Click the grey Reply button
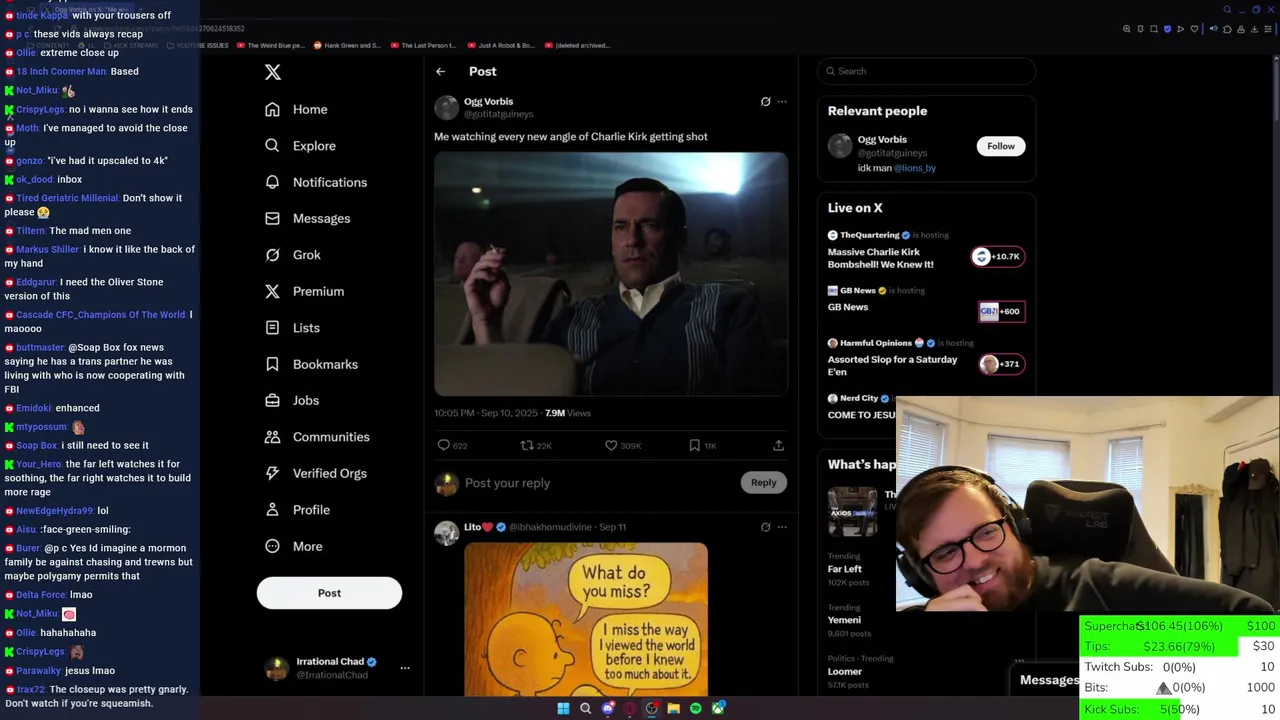This screenshot has height=720, width=1280. [764, 482]
